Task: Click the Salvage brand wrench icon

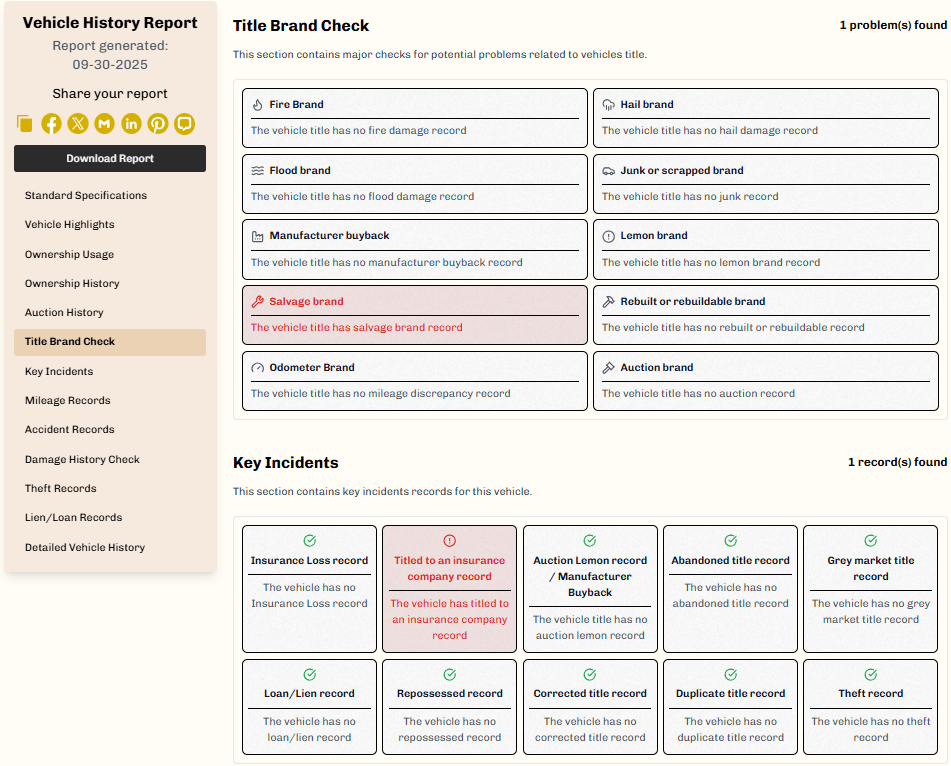Action: click(x=257, y=301)
